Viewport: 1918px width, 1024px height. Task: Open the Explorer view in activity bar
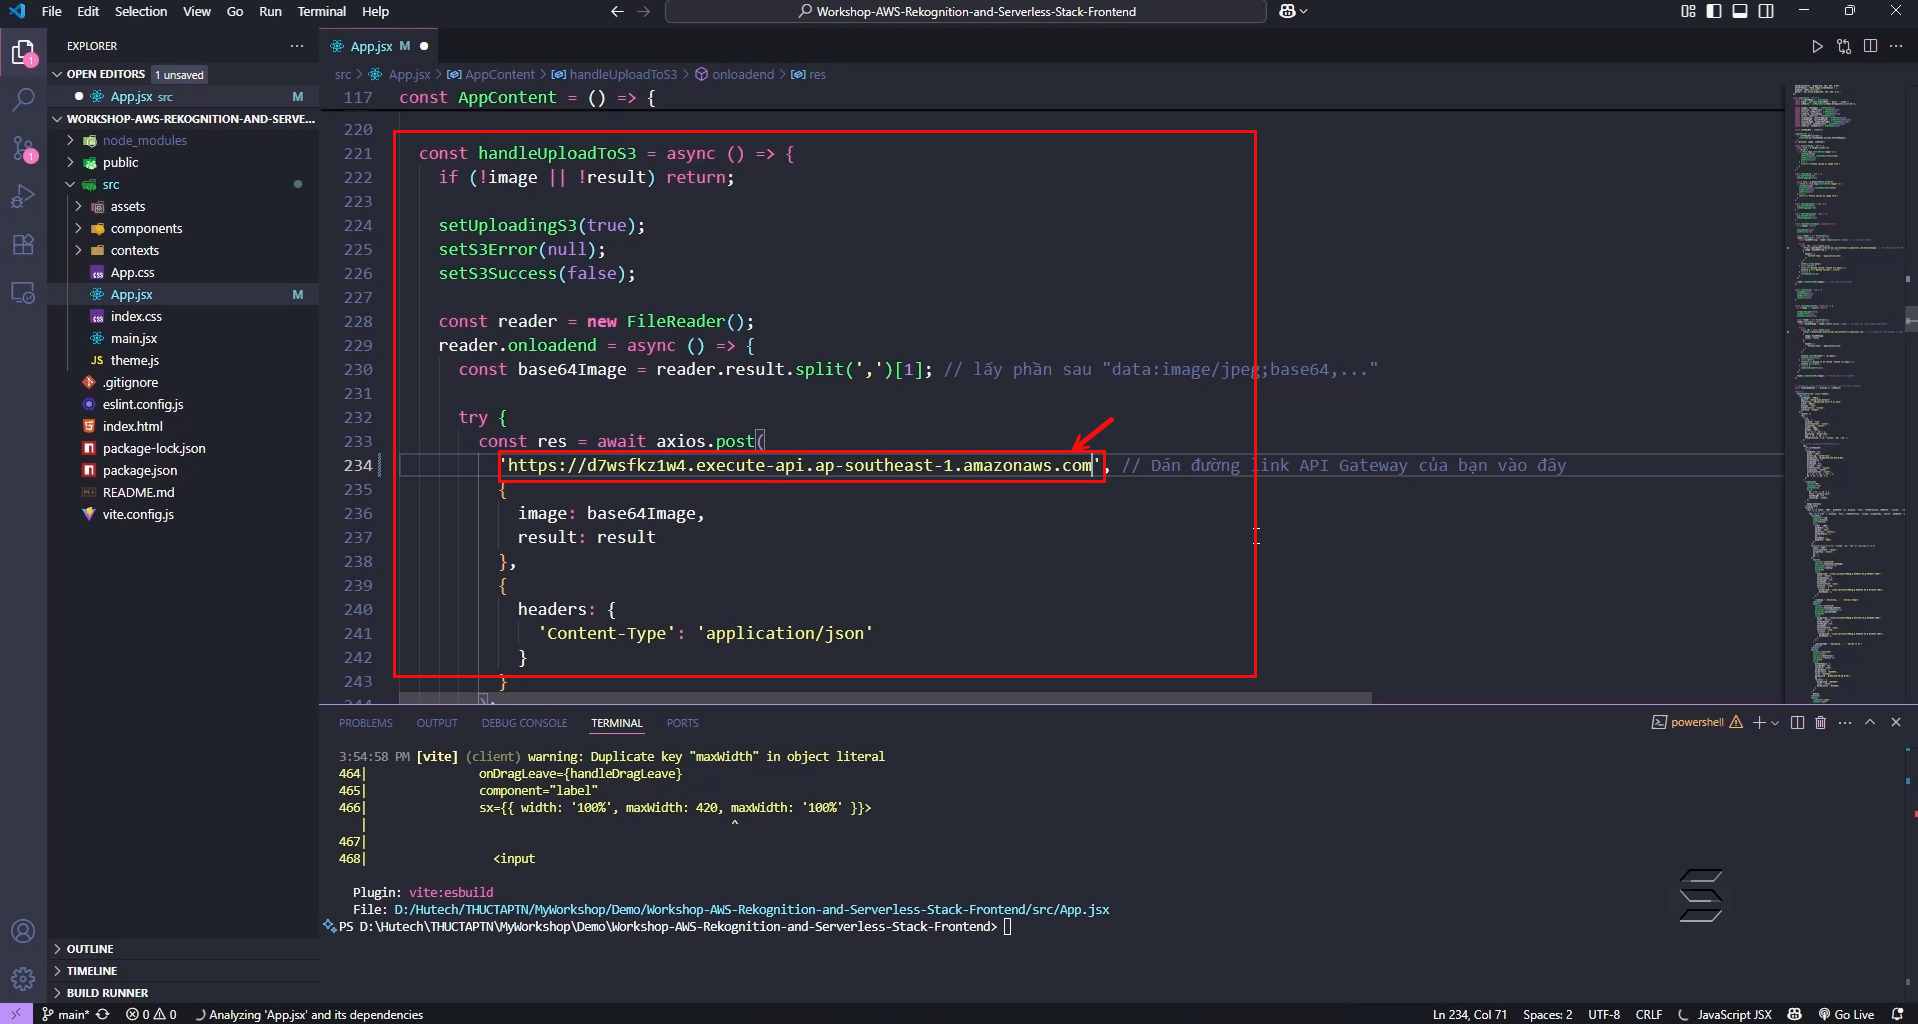[x=23, y=52]
